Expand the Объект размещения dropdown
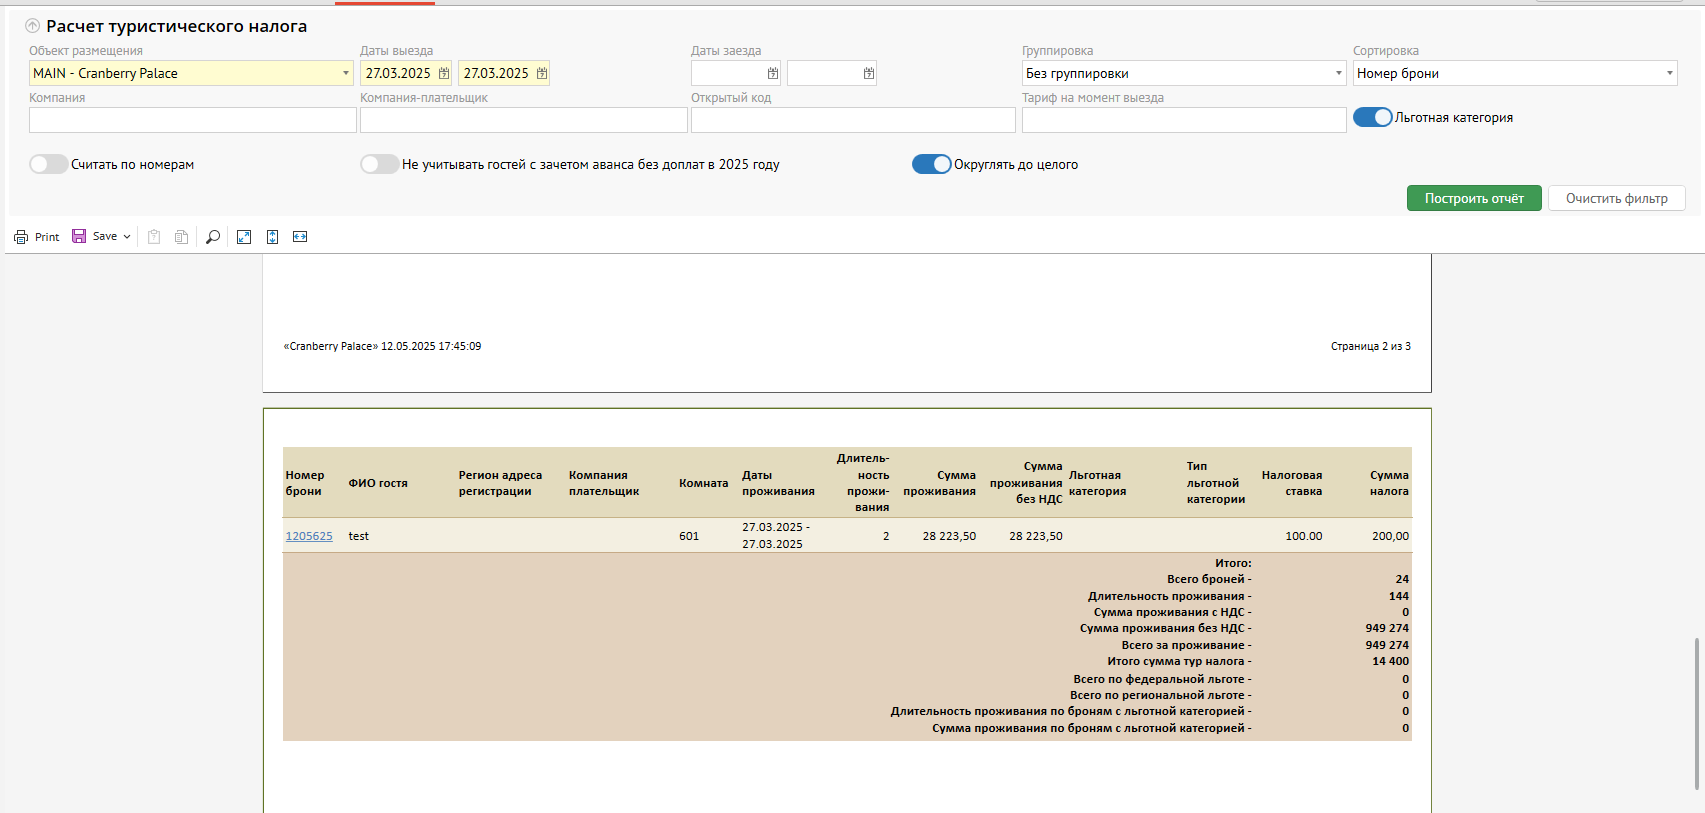Image resolution: width=1705 pixels, height=813 pixels. (x=346, y=73)
